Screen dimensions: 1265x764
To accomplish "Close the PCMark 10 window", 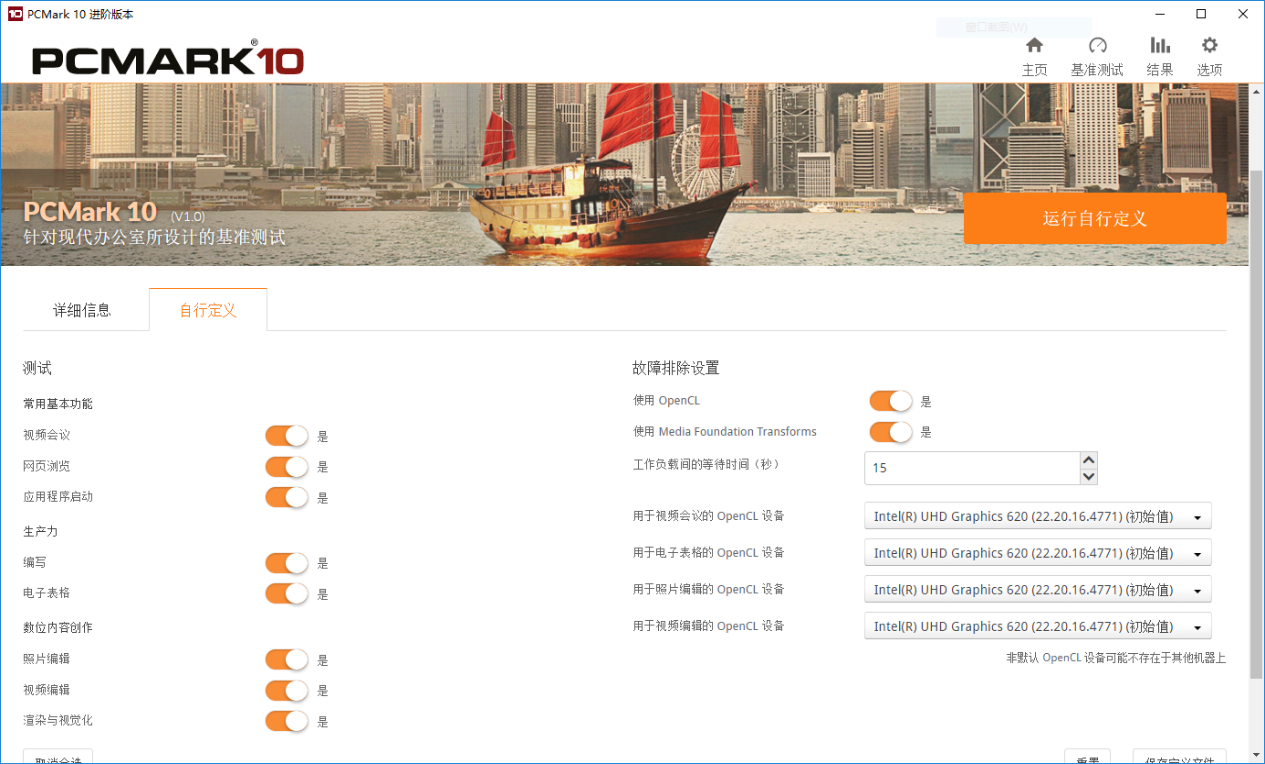I will [x=1243, y=14].
